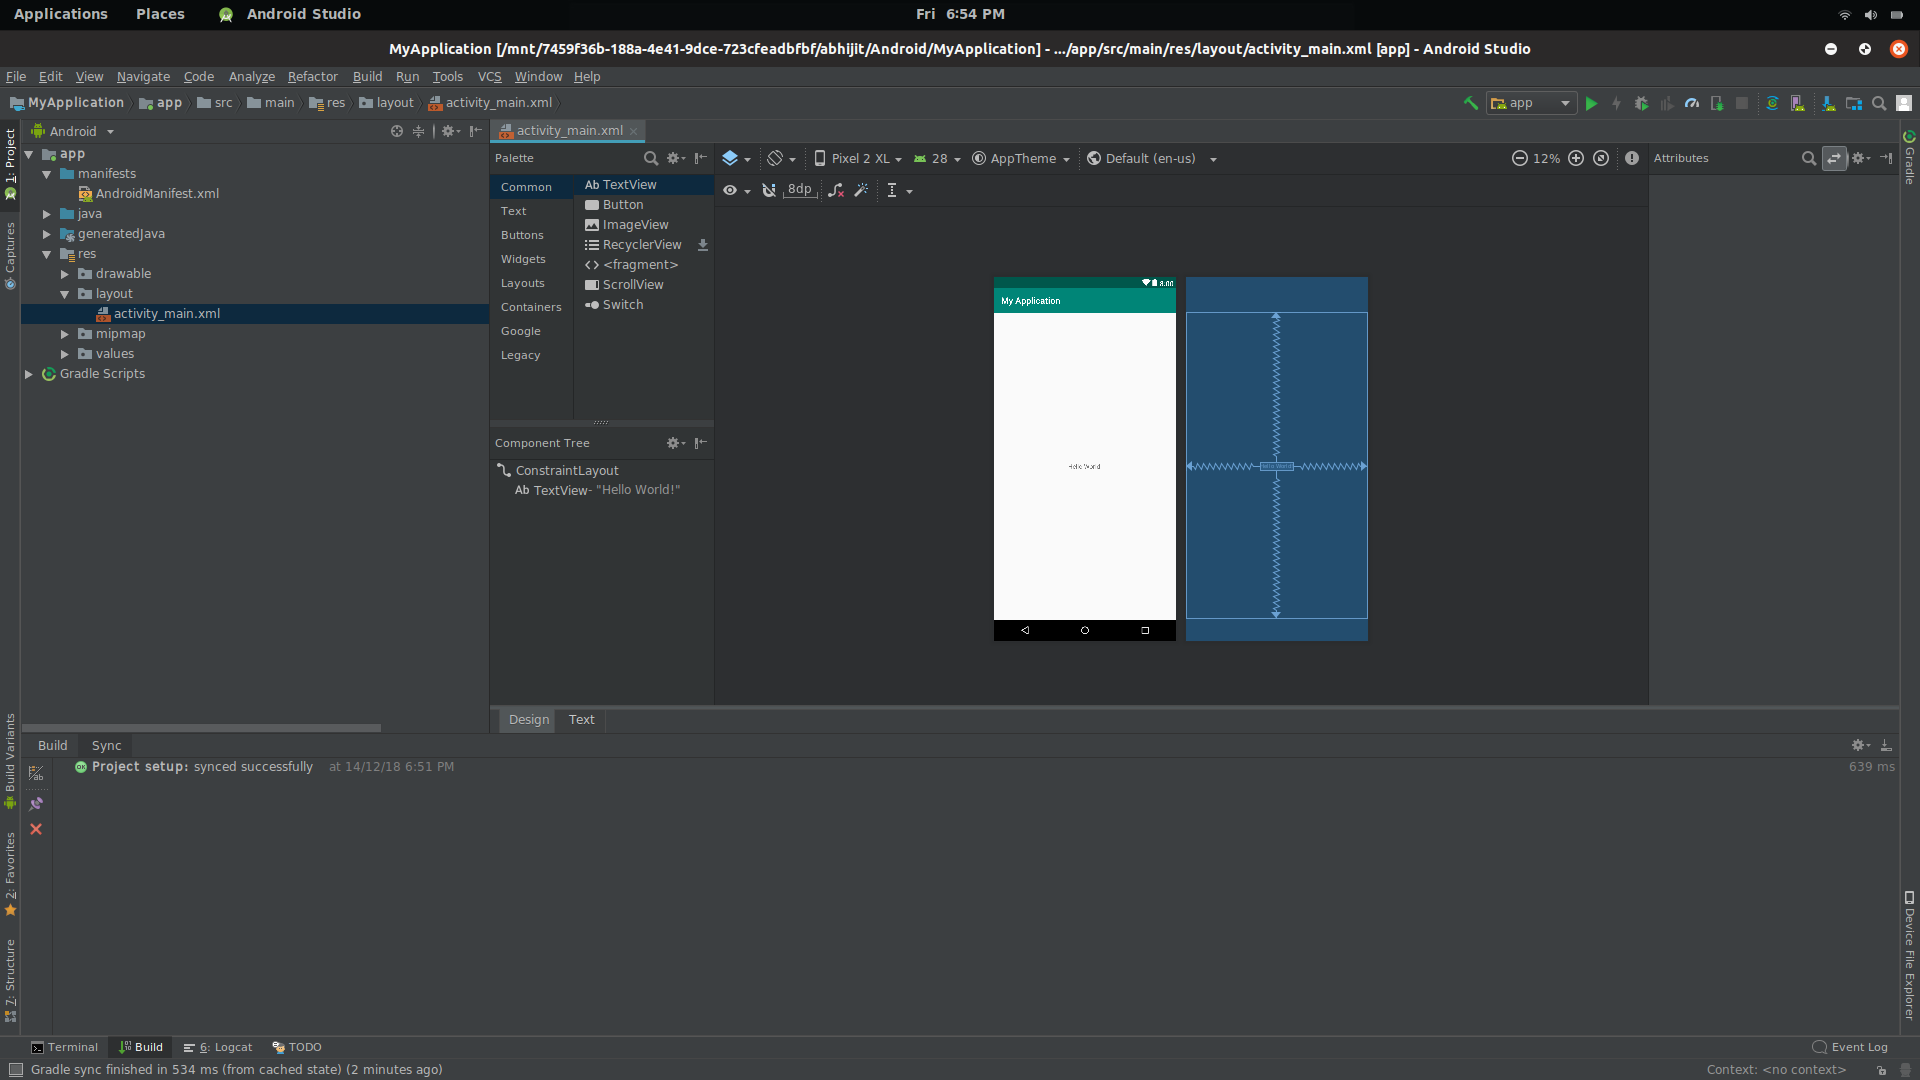Toggle the all-attributes view arrows button
1920x1080 pixels.
click(1834, 158)
